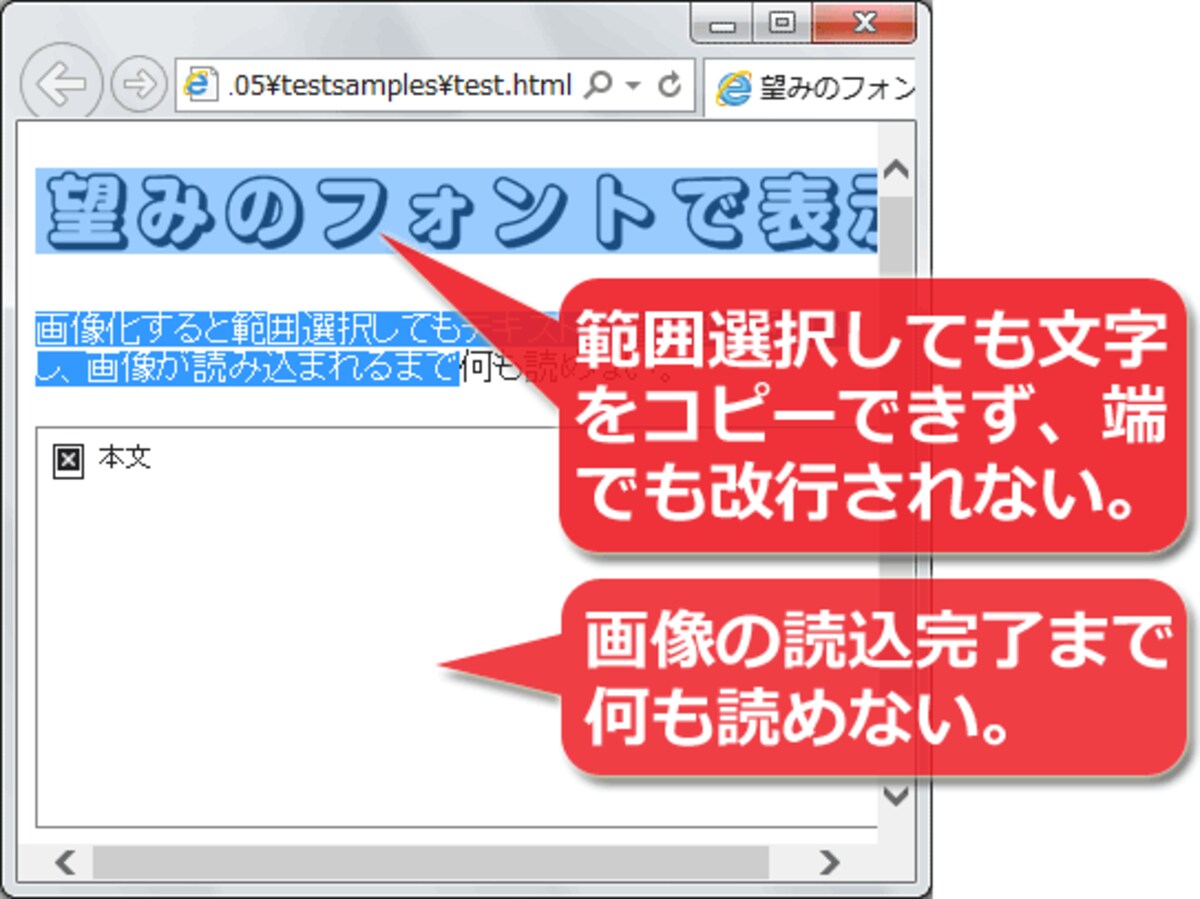
Task: Click the broken image icon beside 本文
Action: click(x=67, y=460)
